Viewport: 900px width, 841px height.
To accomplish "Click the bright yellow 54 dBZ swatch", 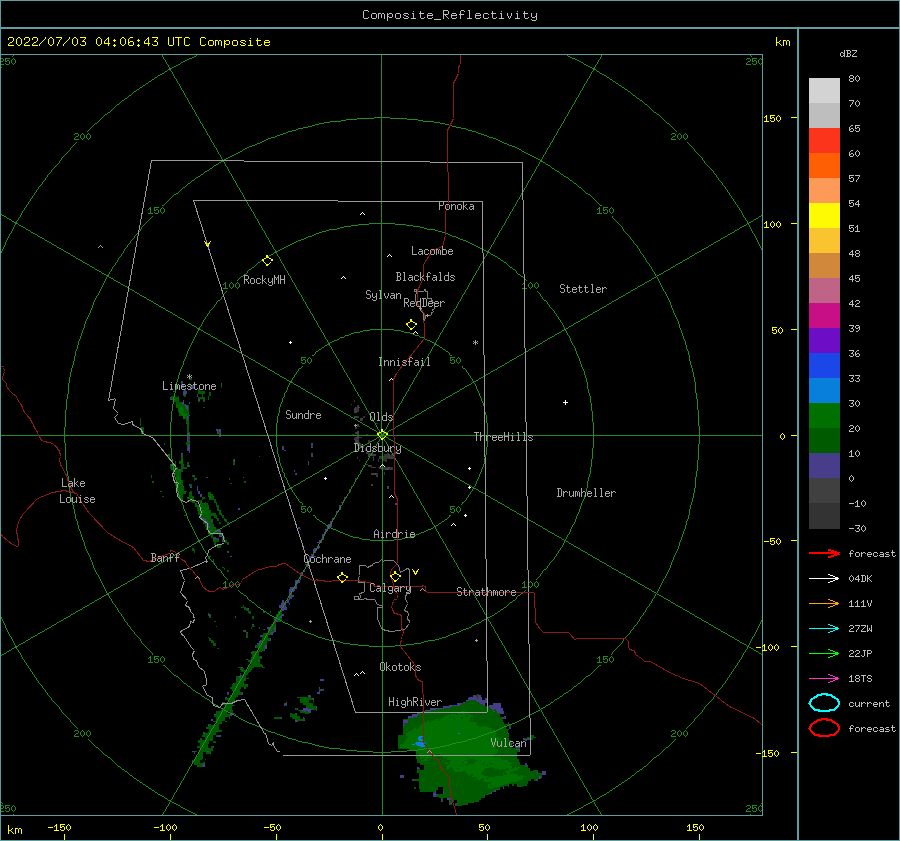I will pyautogui.click(x=824, y=216).
